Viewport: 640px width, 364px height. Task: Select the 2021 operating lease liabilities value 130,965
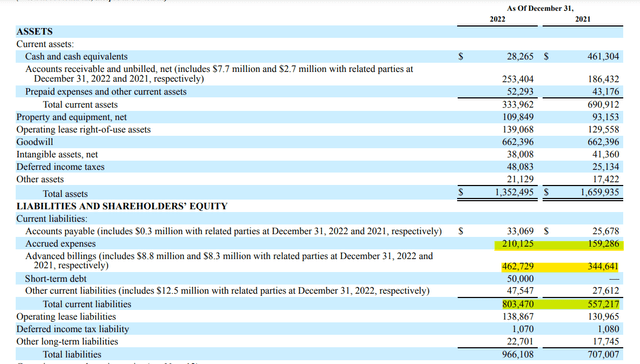tap(603, 317)
